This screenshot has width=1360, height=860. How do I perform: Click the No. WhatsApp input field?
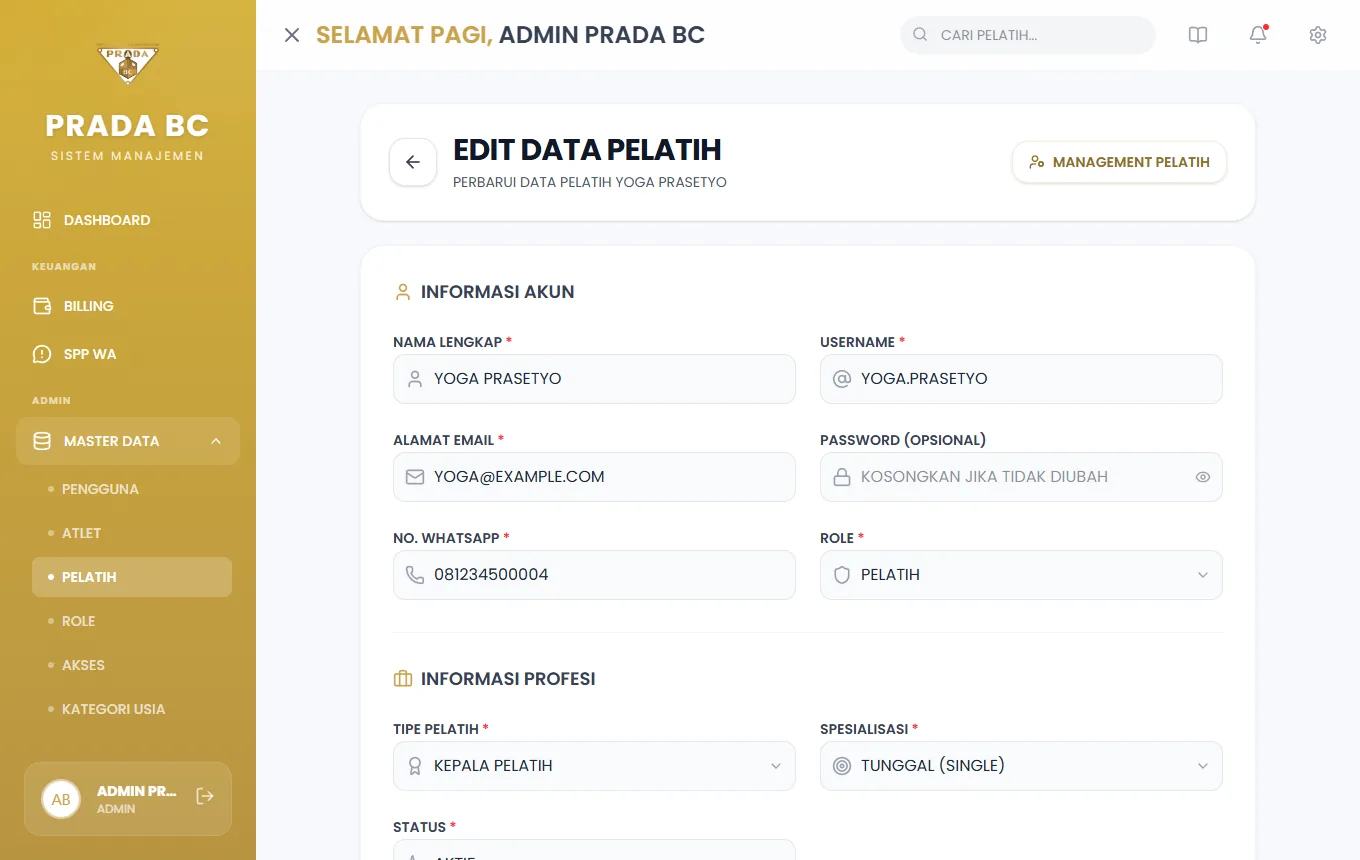coord(594,575)
